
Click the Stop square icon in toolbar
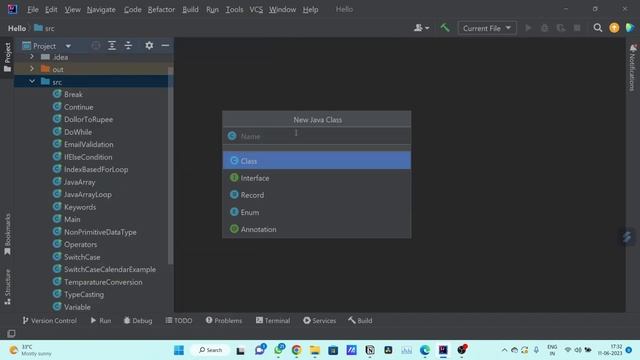point(577,28)
